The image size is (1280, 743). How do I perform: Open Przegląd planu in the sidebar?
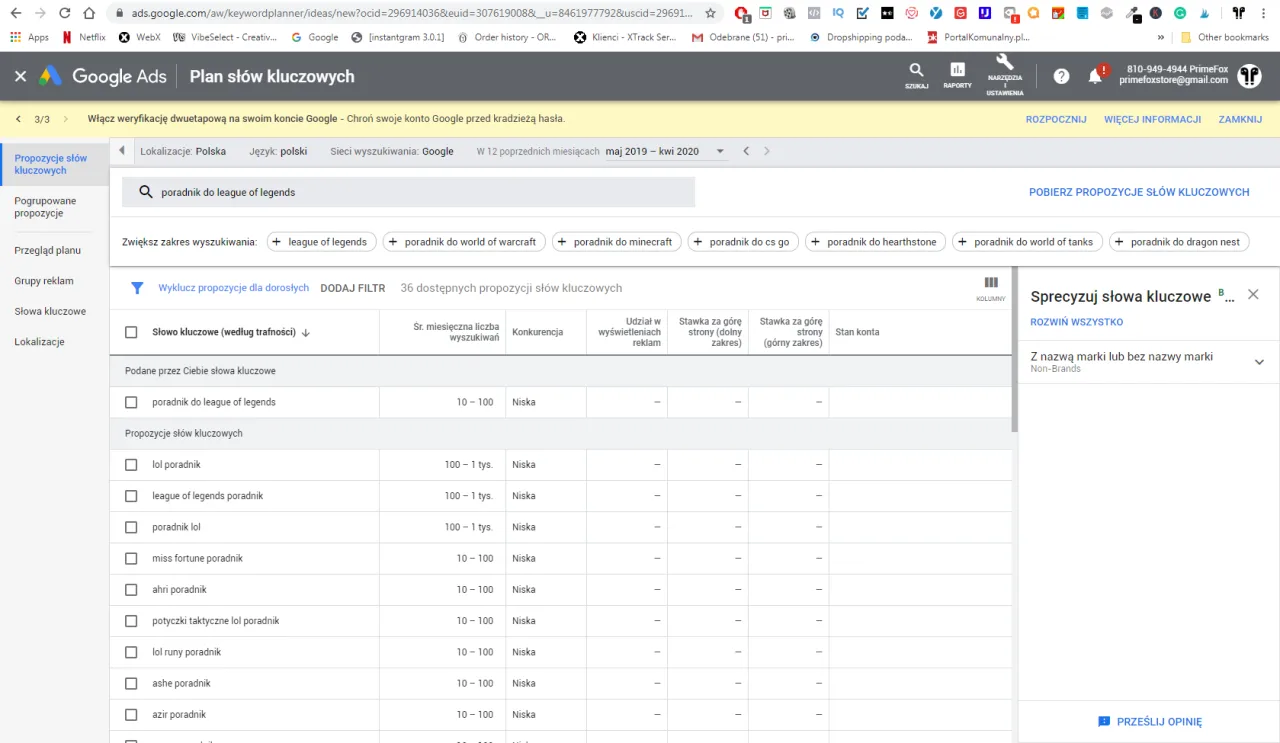(47, 250)
